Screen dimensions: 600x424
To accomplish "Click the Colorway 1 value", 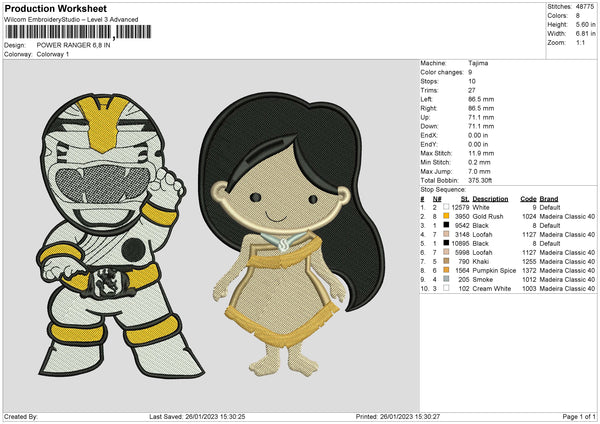I will 53,54.
